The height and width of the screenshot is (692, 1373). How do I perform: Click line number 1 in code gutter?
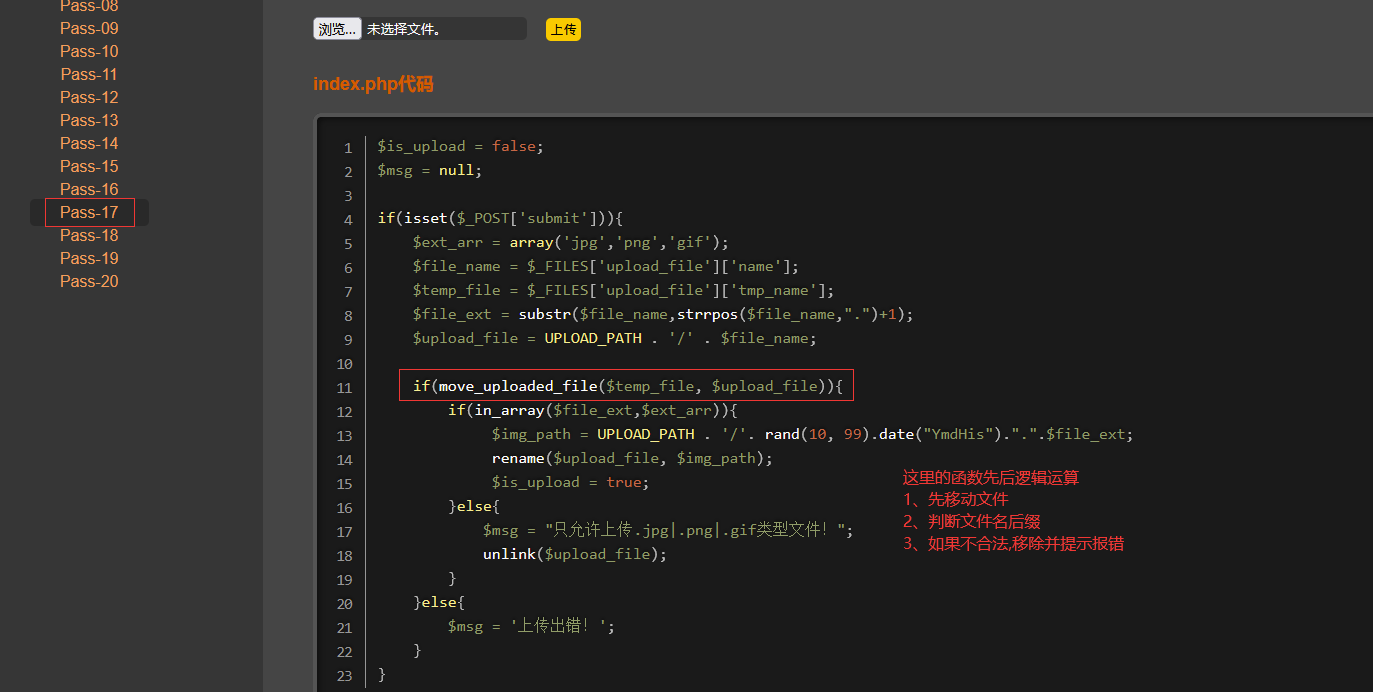pyautogui.click(x=348, y=147)
